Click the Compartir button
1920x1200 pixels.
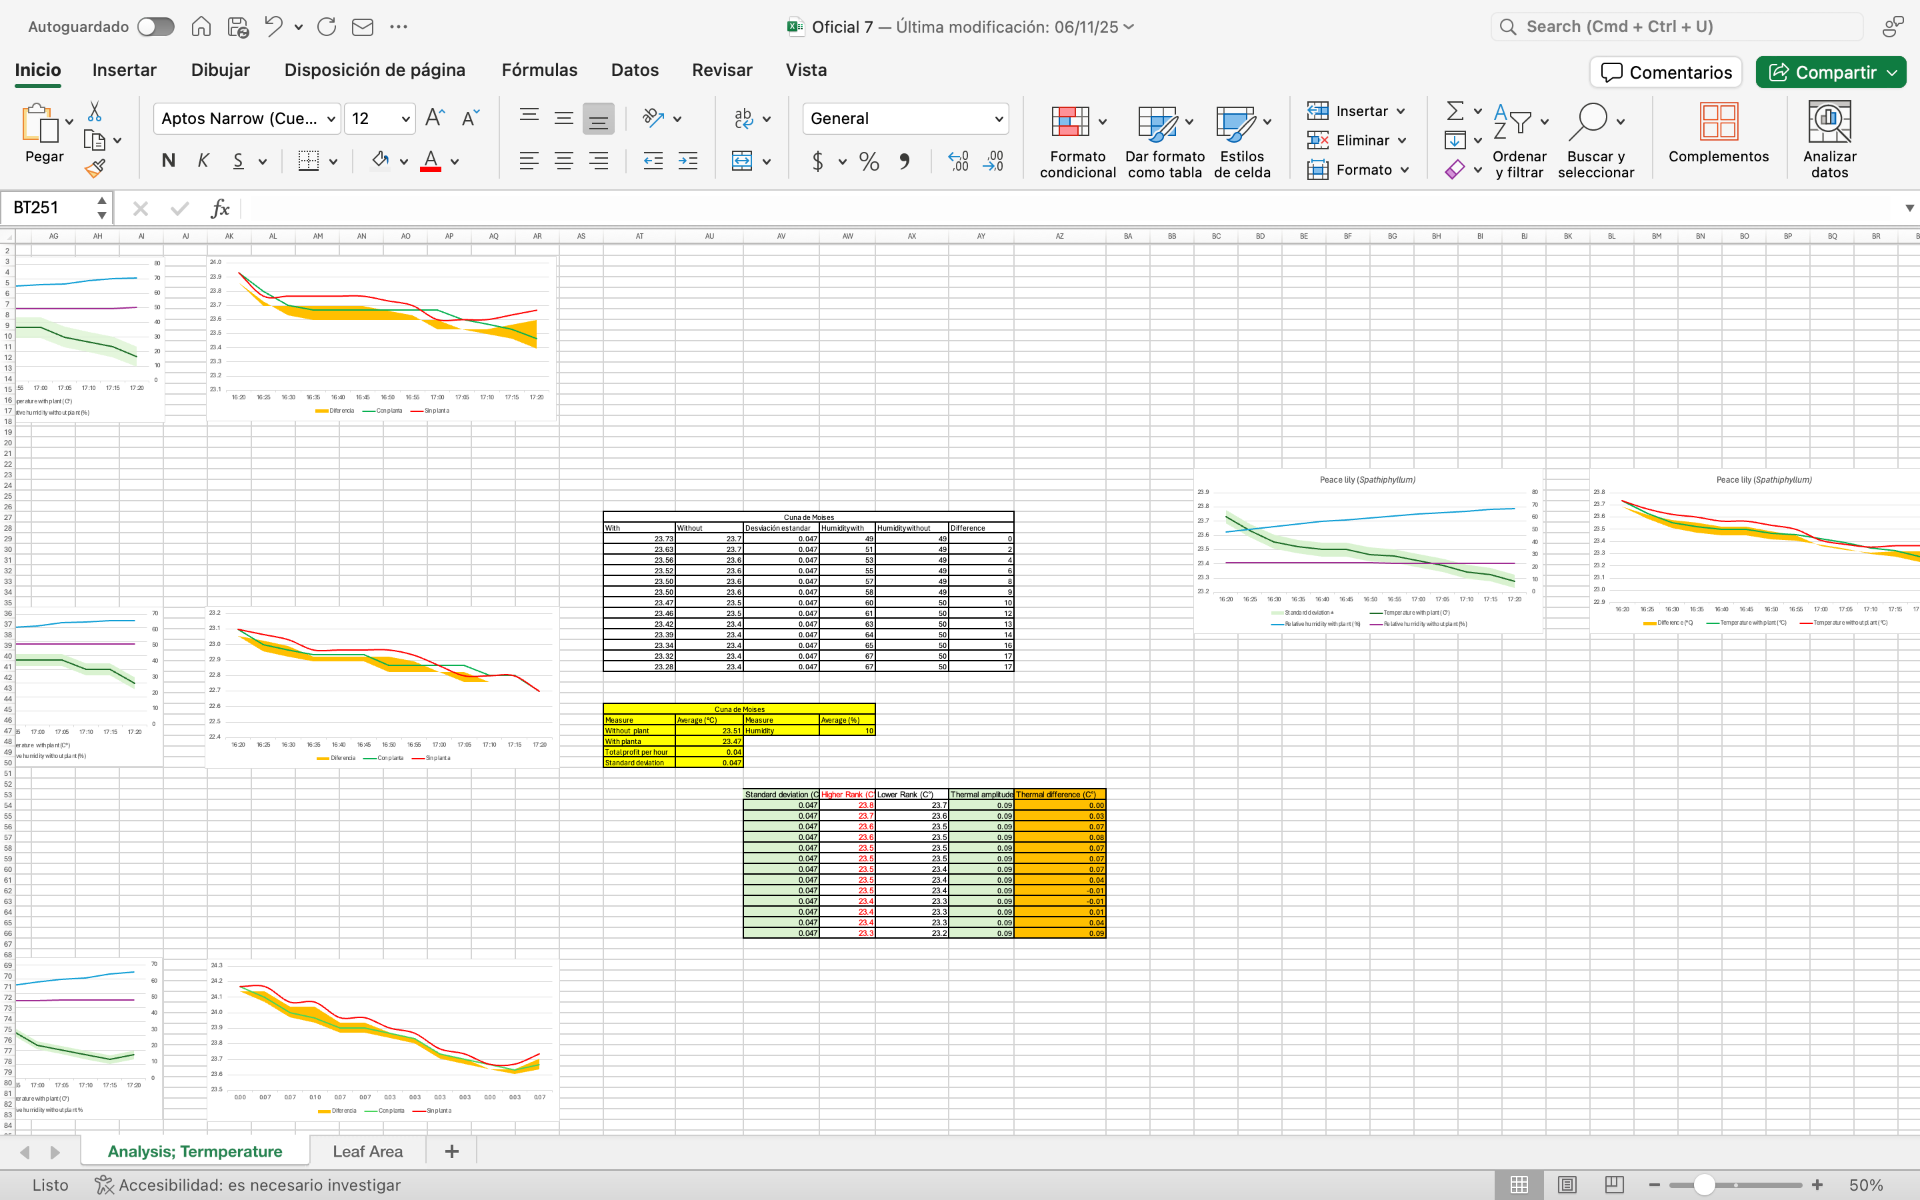coord(1821,72)
